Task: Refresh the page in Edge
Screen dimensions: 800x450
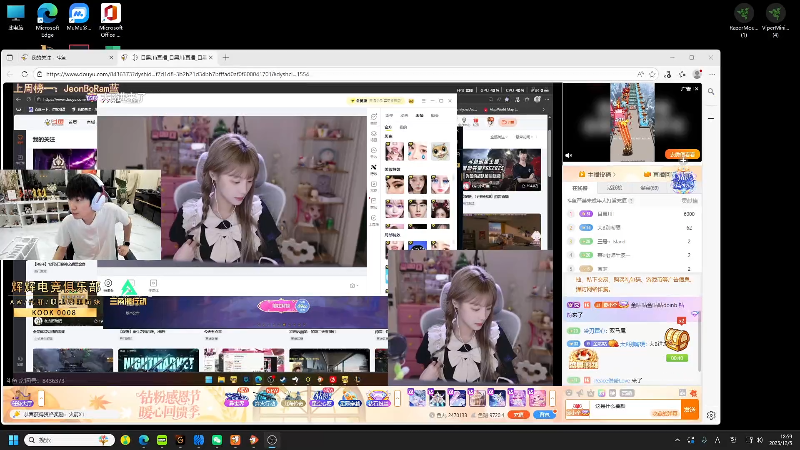Action: pyautogui.click(x=24, y=74)
